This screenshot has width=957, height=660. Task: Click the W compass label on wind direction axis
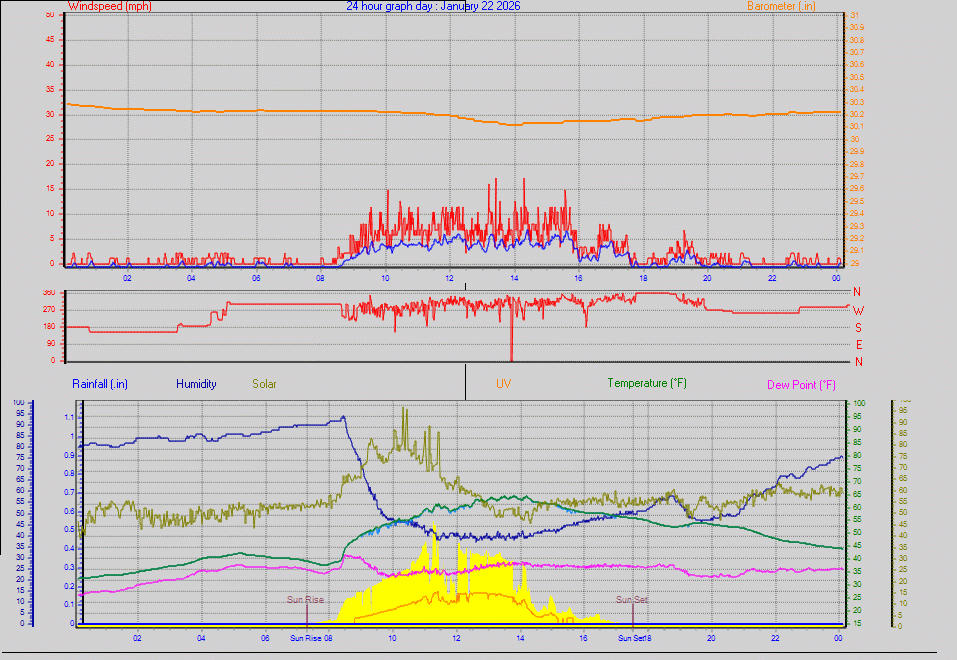pyautogui.click(x=858, y=310)
